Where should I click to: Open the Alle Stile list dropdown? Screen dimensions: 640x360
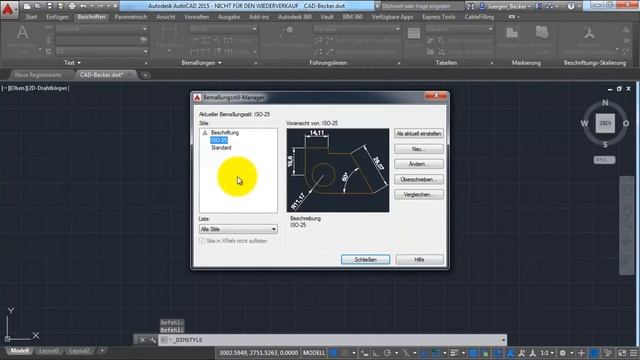[x=238, y=229]
